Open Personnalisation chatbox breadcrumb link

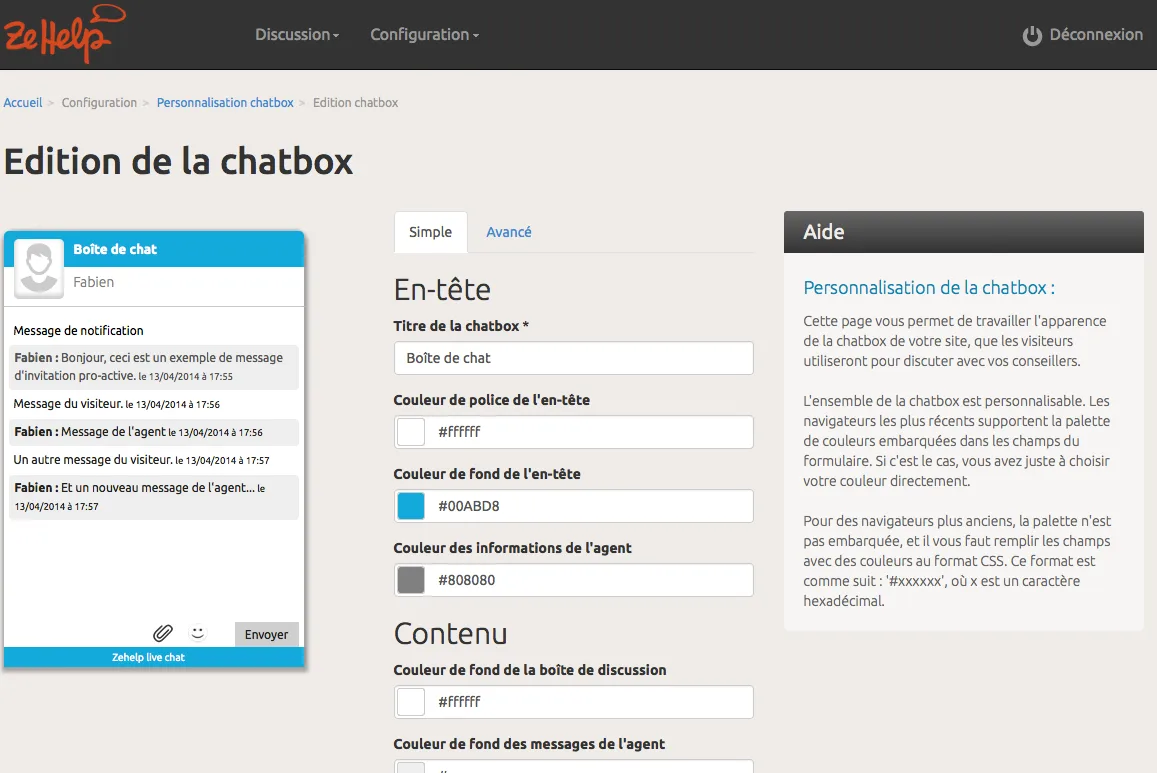tap(225, 103)
